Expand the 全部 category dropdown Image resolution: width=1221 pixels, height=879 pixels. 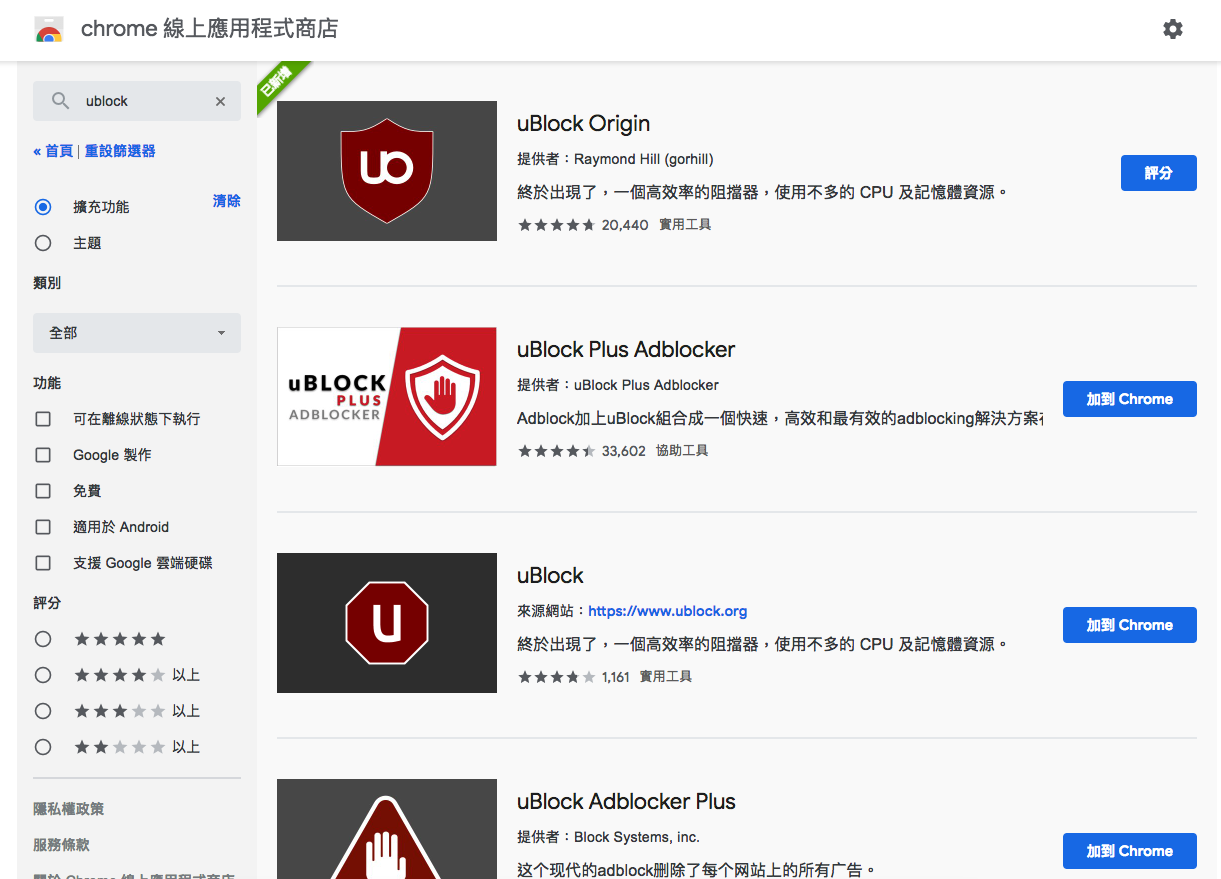pyautogui.click(x=137, y=333)
